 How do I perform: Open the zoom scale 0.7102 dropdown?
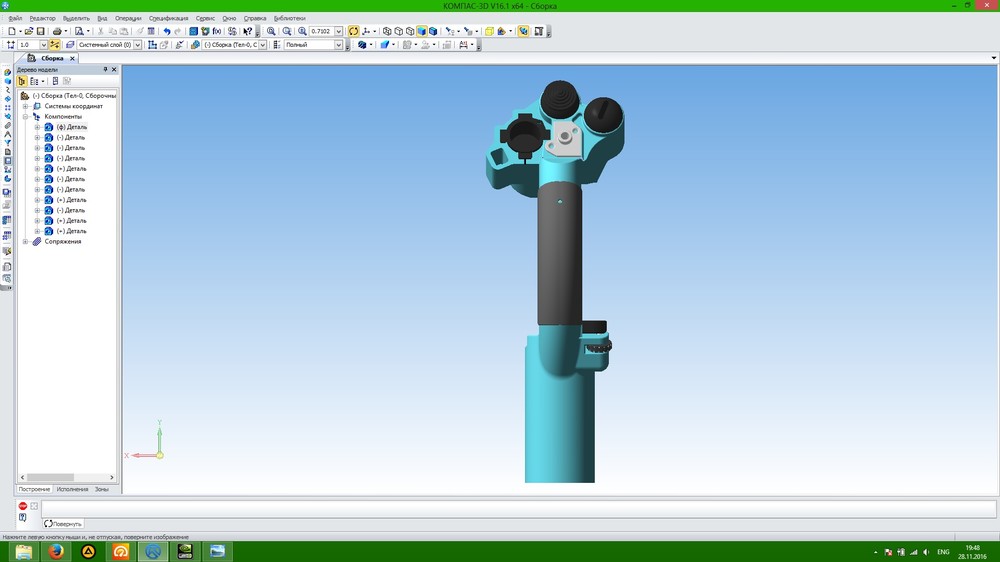(338, 31)
